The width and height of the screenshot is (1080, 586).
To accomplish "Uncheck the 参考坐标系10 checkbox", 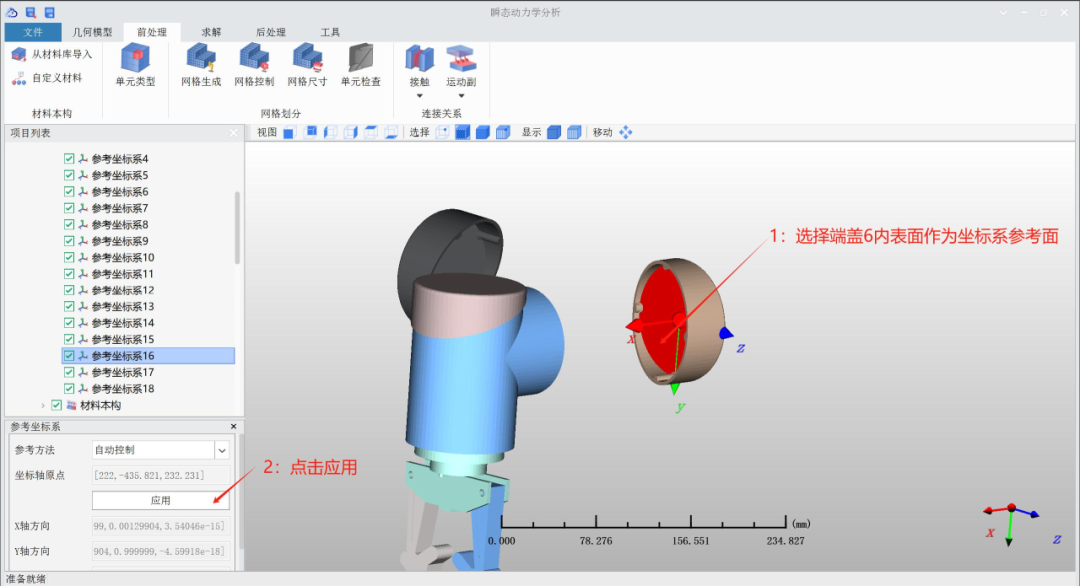I will tap(69, 257).
